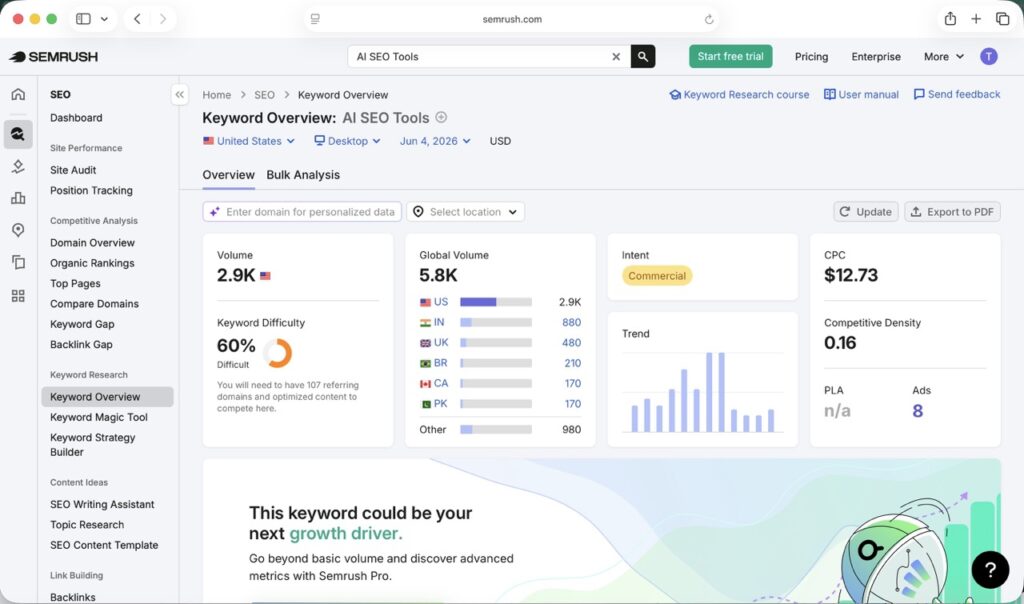Select the SEO toolkit icon in left rail

tap(18, 134)
